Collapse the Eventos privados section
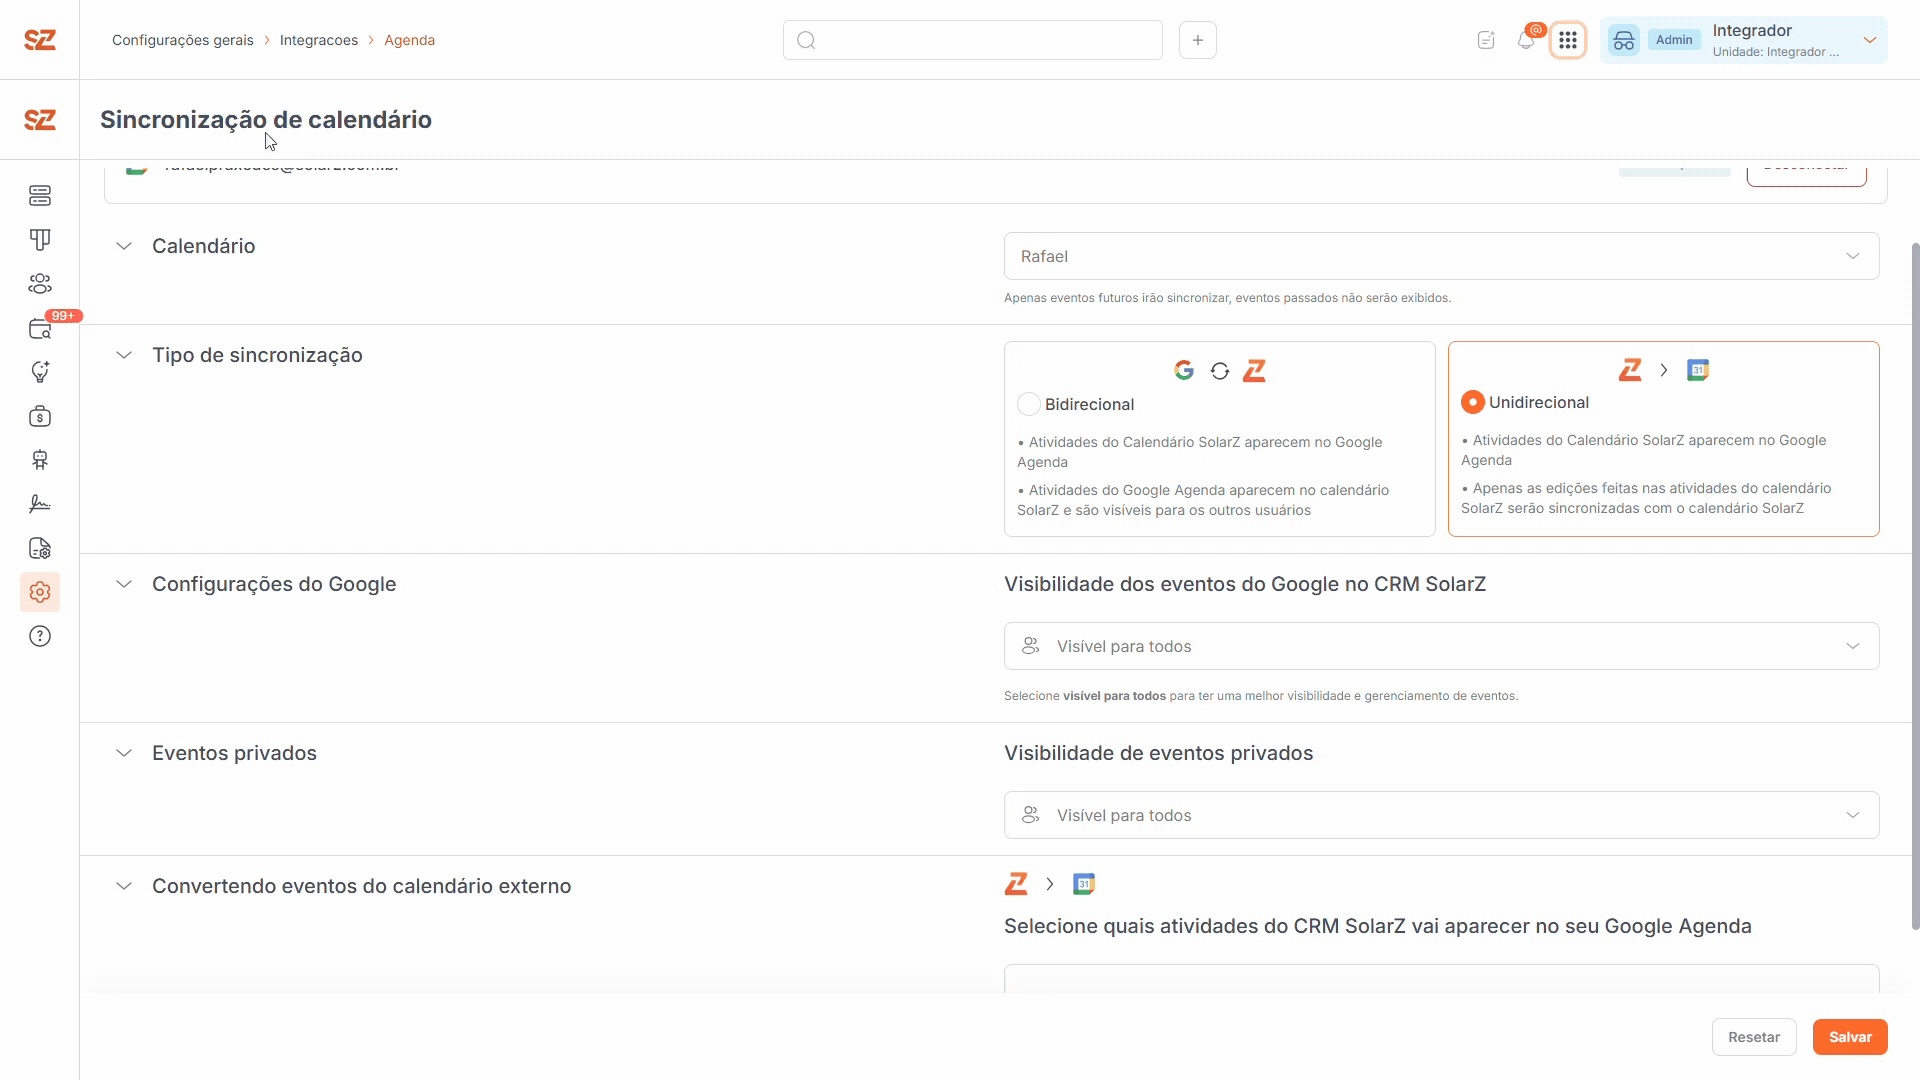 (x=124, y=753)
